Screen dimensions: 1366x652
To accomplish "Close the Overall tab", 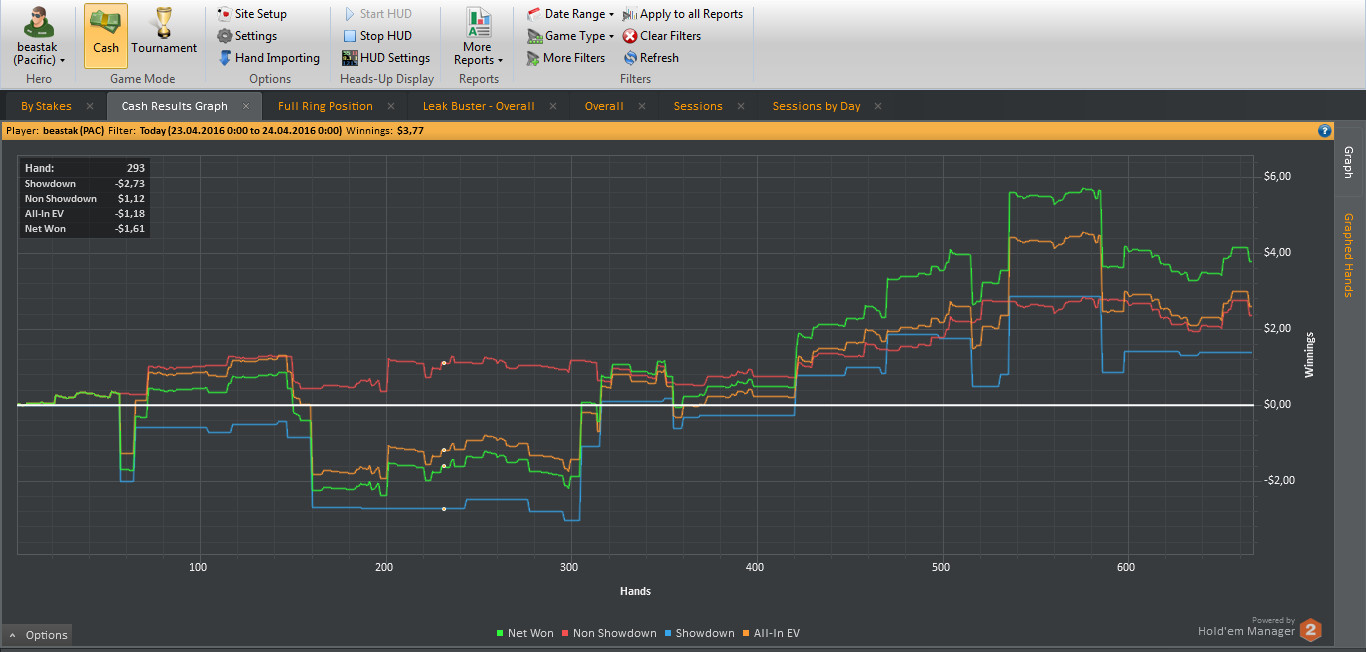I will point(642,106).
